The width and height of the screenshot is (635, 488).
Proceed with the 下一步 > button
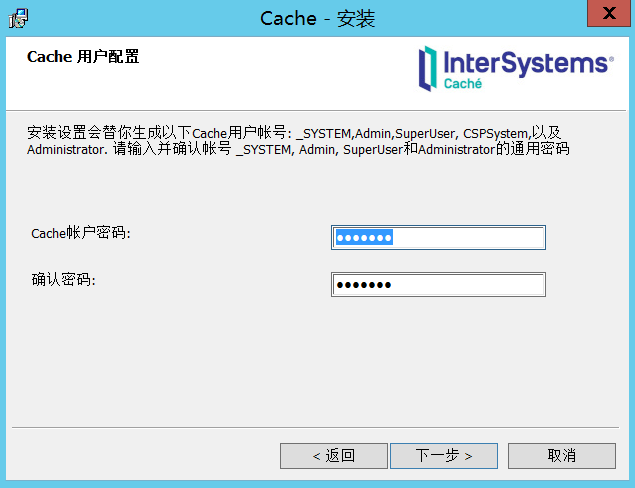pos(444,456)
